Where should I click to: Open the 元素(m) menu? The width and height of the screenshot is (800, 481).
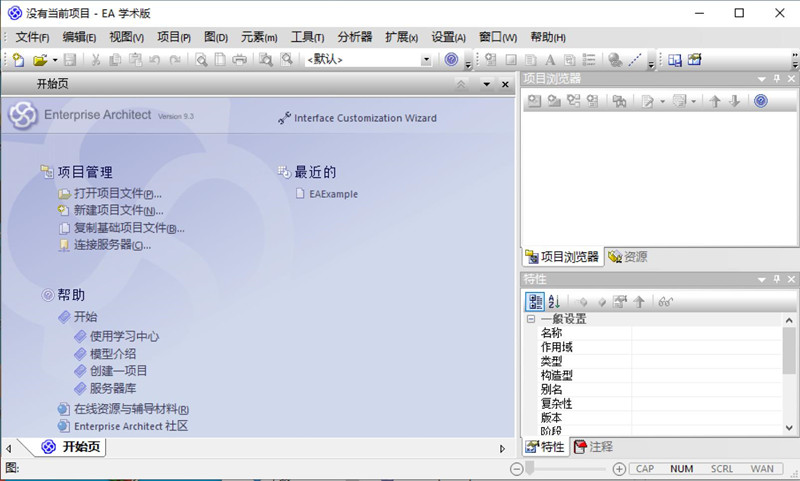pyautogui.click(x=259, y=37)
